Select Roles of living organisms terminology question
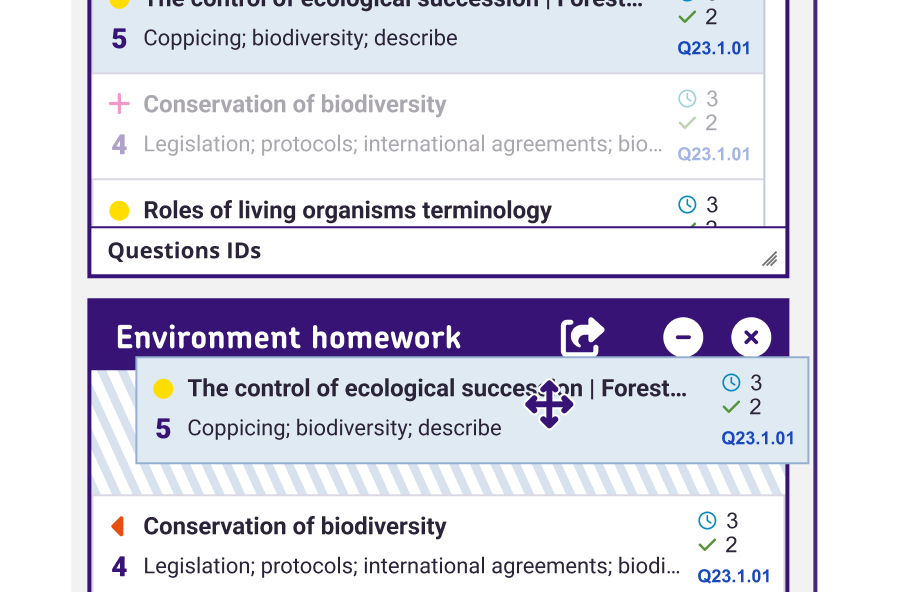This screenshot has width=900, height=592. click(x=347, y=210)
